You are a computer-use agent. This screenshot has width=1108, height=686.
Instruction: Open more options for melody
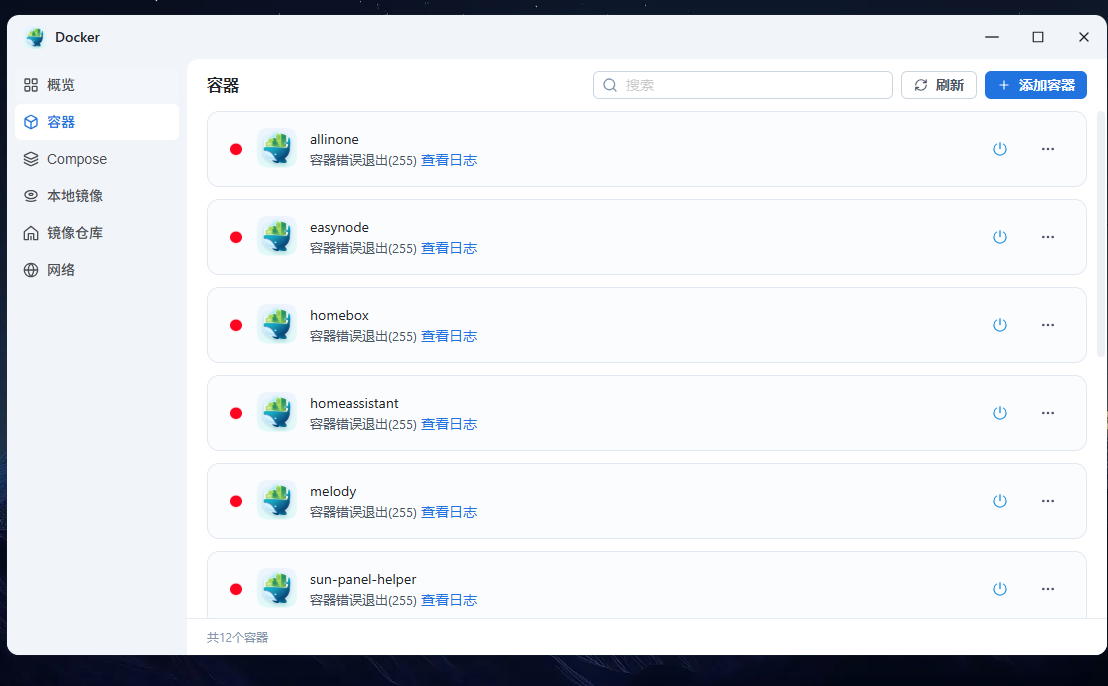point(1047,501)
